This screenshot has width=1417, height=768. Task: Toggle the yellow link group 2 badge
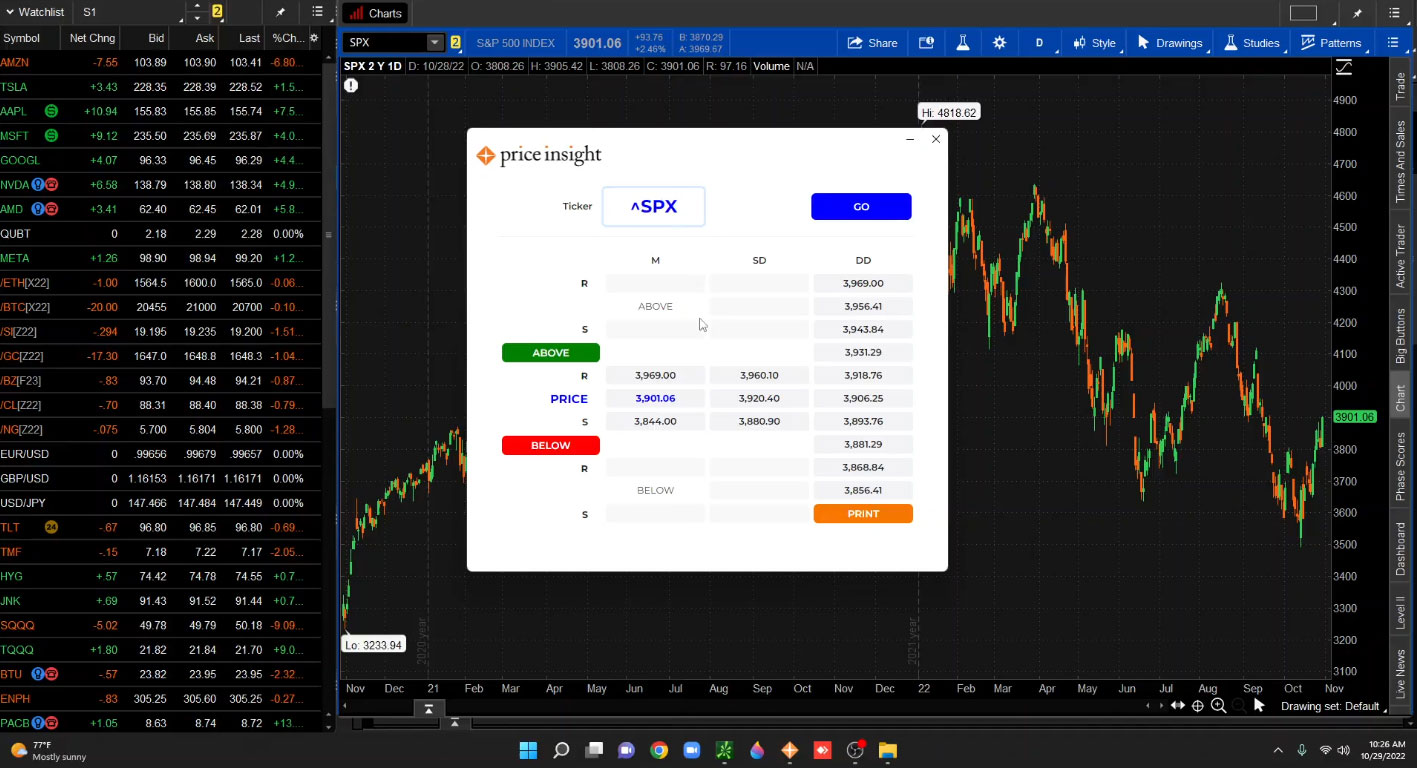[x=454, y=43]
